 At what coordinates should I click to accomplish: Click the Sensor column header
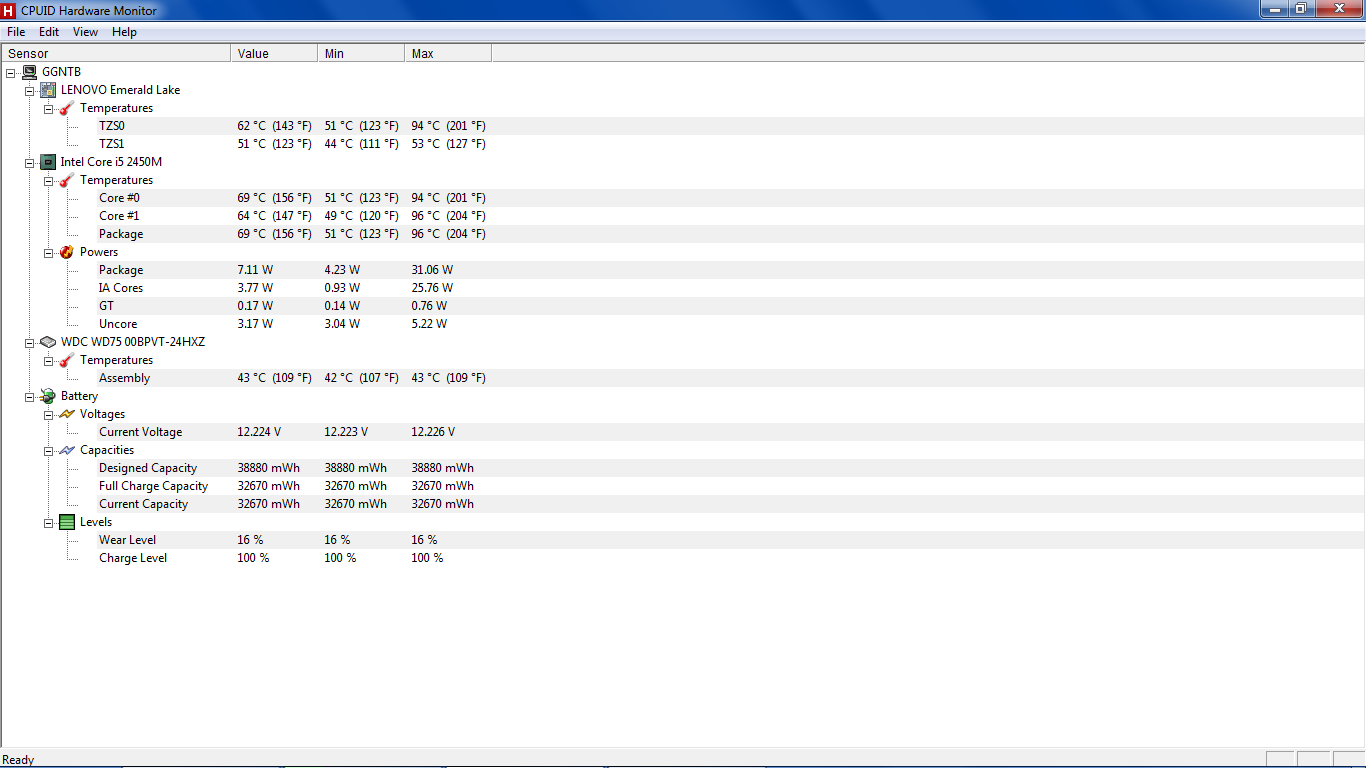pos(116,54)
